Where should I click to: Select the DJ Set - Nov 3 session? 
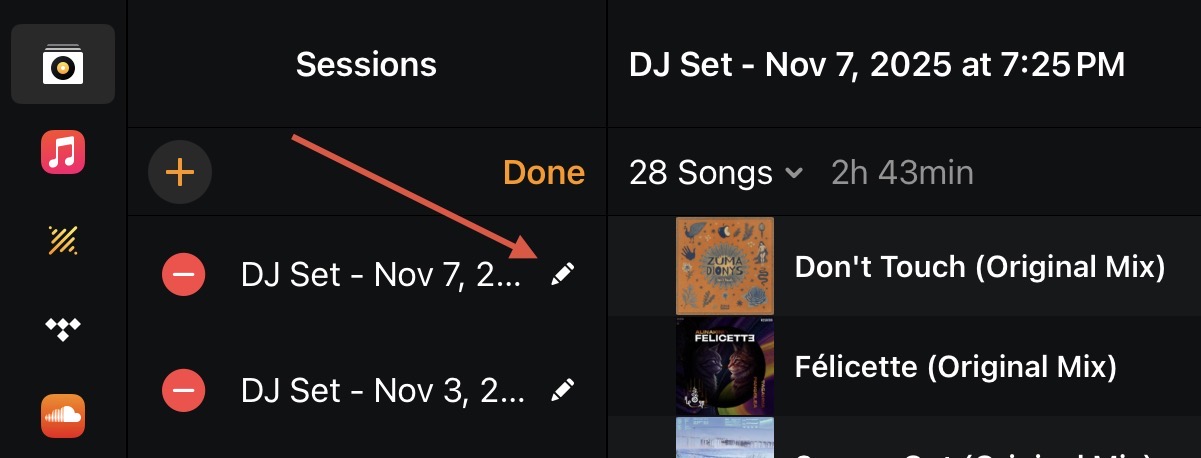(x=383, y=389)
